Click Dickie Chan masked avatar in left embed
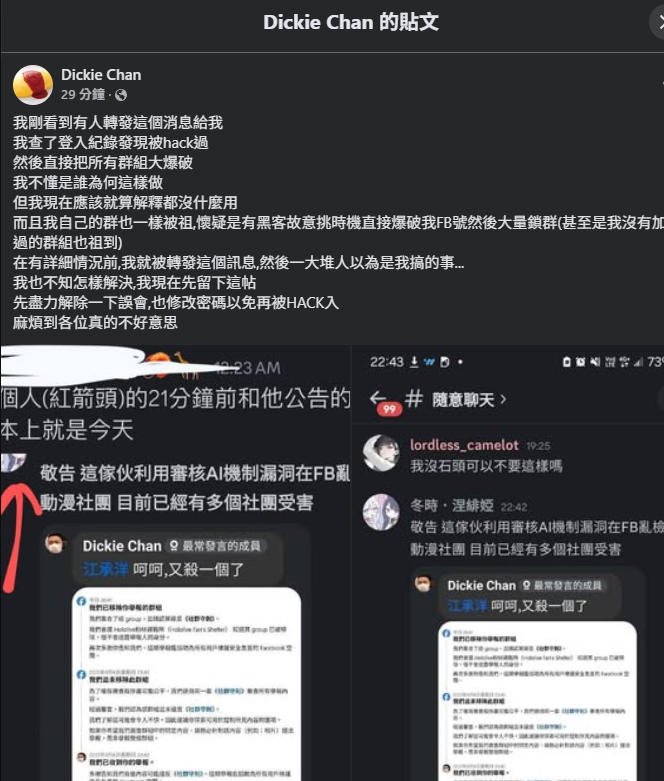This screenshot has width=664, height=781. tap(55, 543)
